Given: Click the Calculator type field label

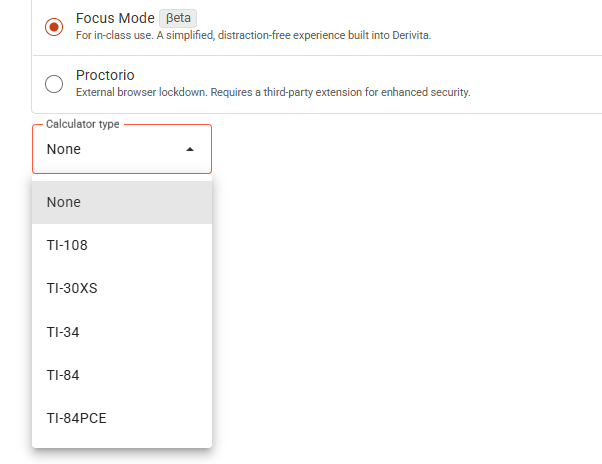Looking at the screenshot, I should point(83,124).
